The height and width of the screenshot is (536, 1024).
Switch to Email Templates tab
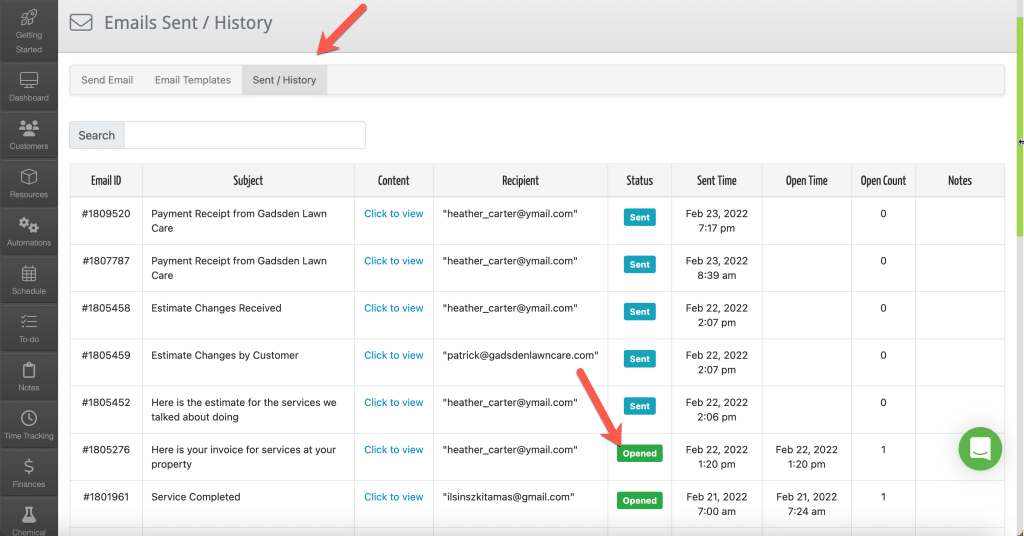[193, 80]
